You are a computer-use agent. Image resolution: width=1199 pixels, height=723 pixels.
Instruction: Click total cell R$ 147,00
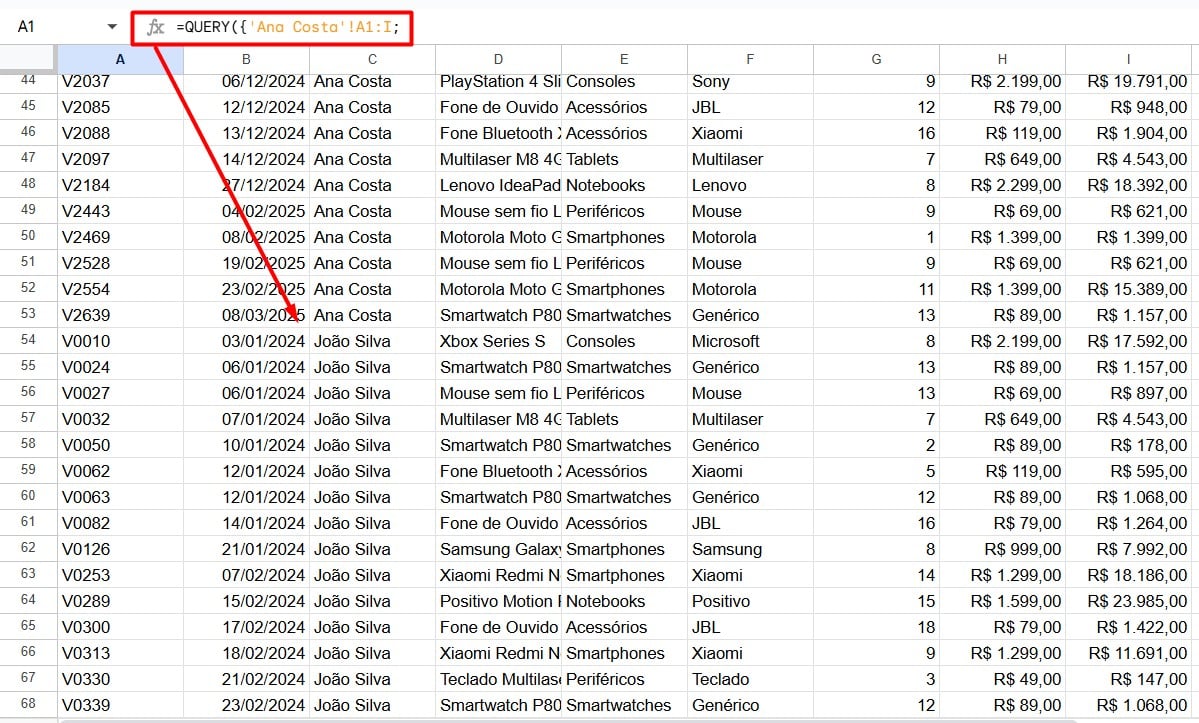[x=1129, y=679]
